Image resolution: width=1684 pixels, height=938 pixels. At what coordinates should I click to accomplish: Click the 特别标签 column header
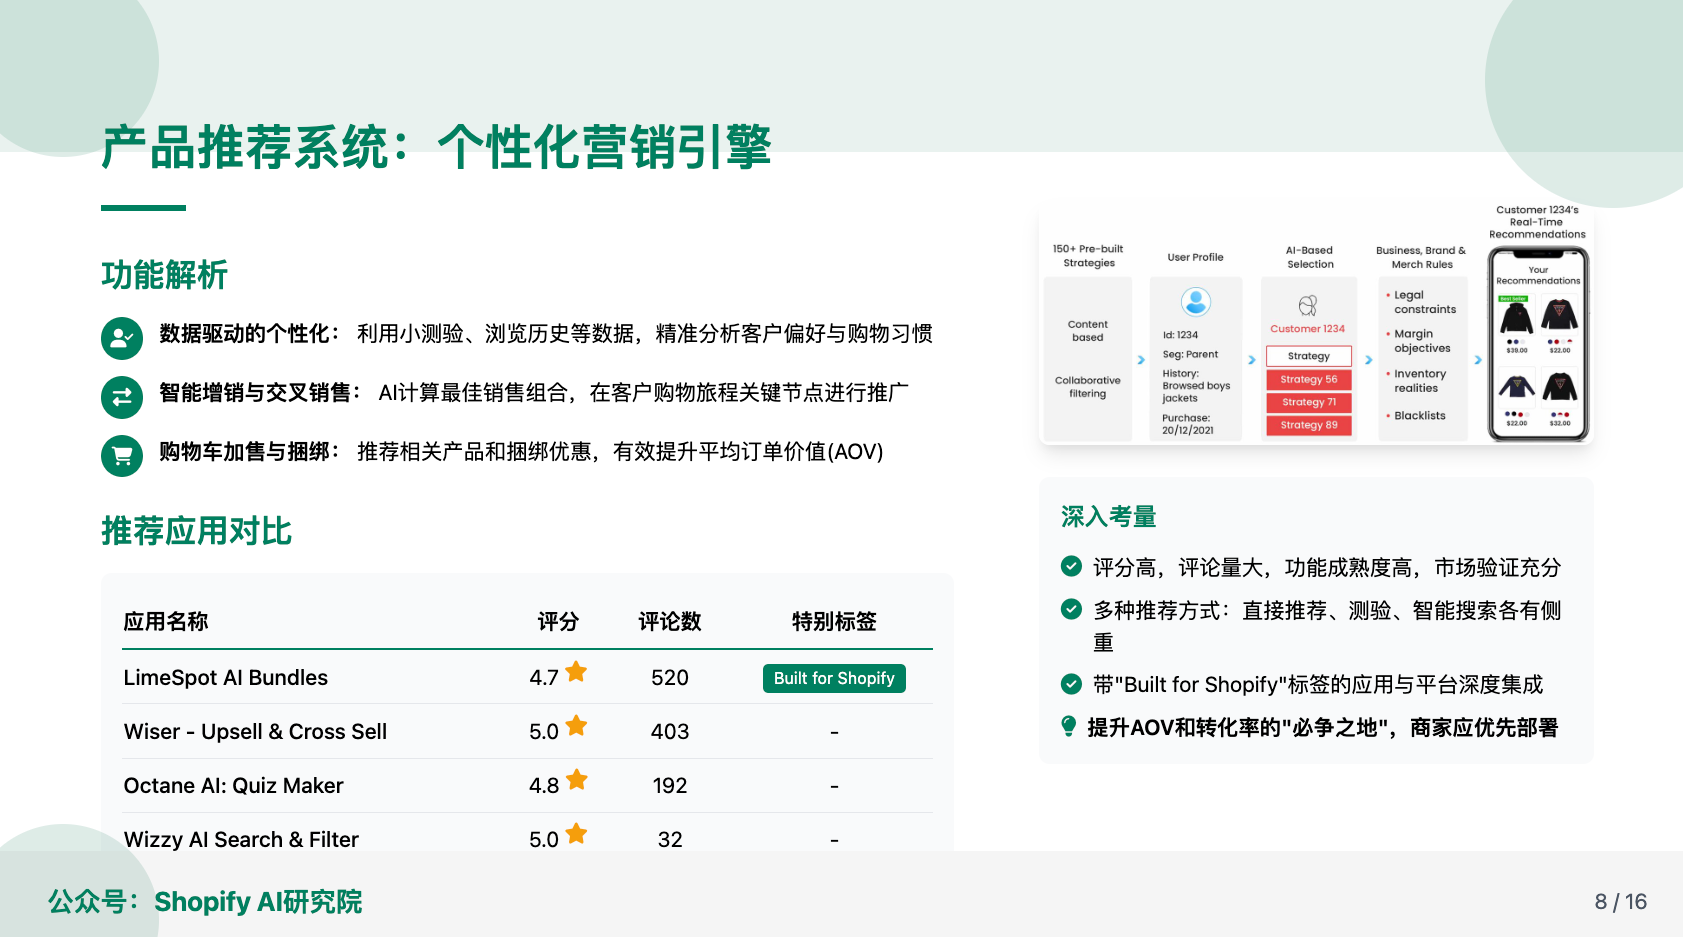pos(834,622)
